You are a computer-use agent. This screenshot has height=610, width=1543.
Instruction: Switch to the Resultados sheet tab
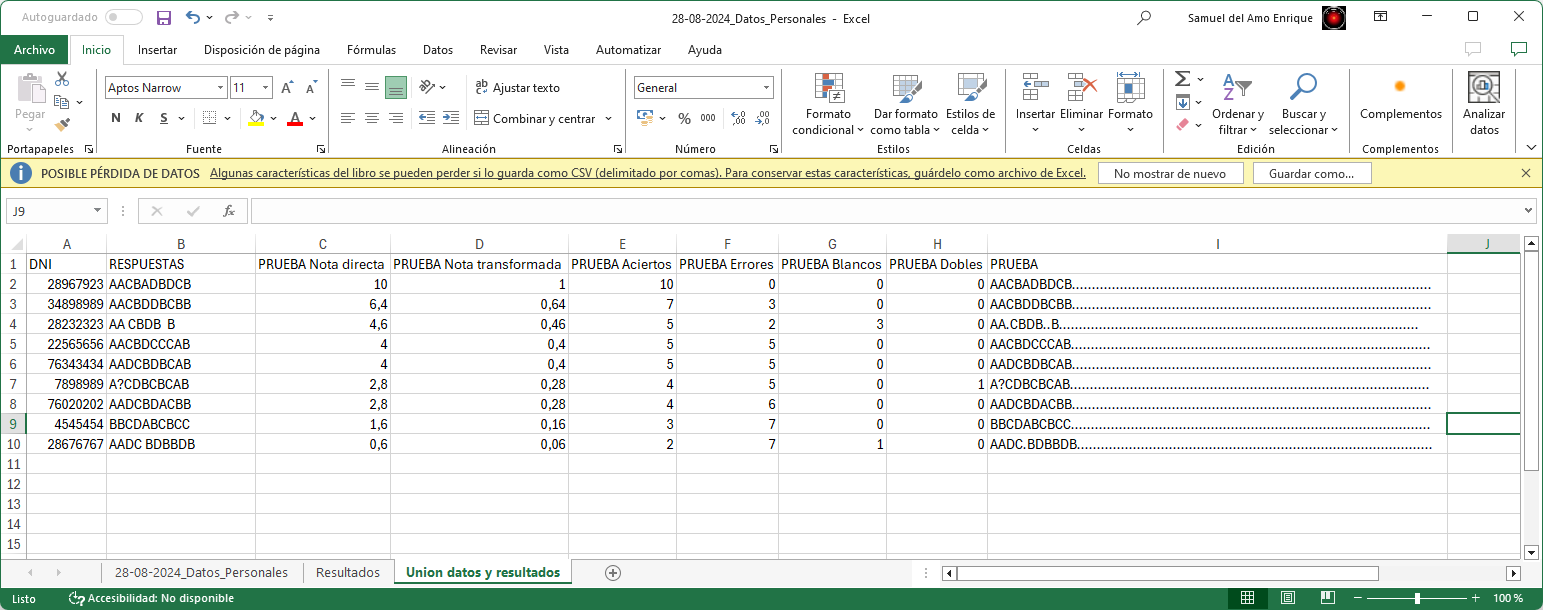[348, 573]
